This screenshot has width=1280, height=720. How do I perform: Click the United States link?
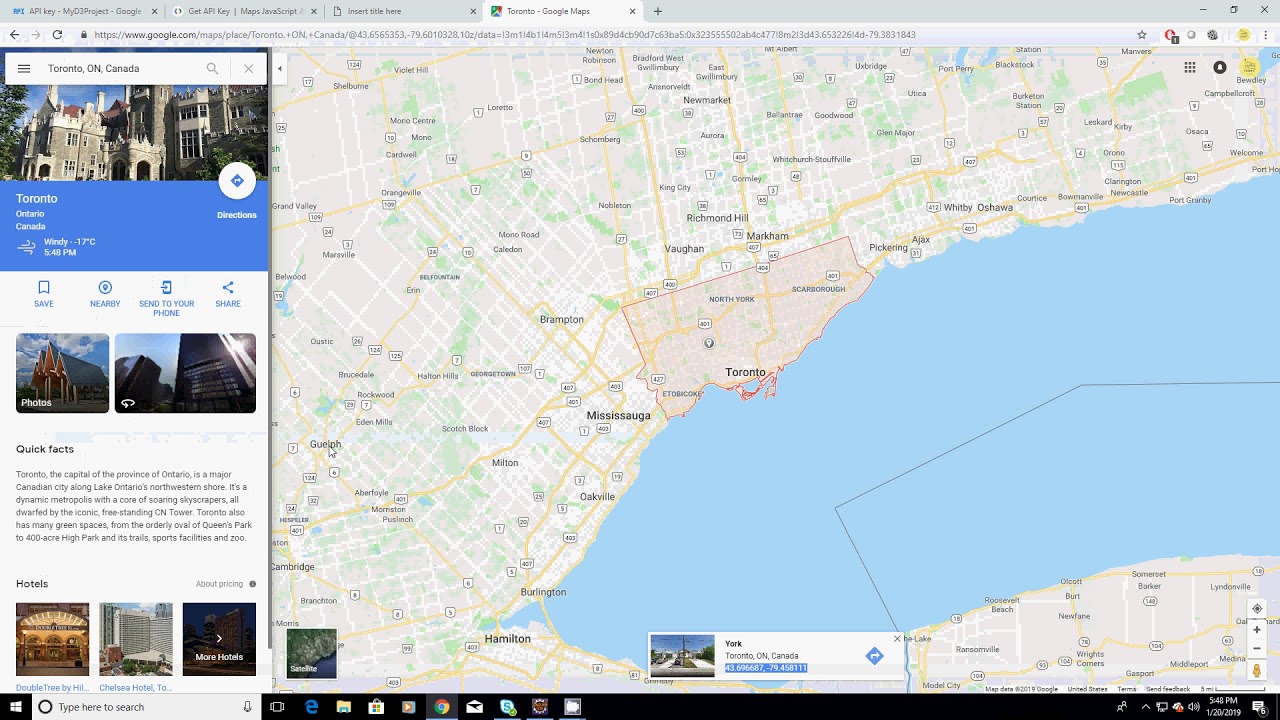pos(1088,689)
